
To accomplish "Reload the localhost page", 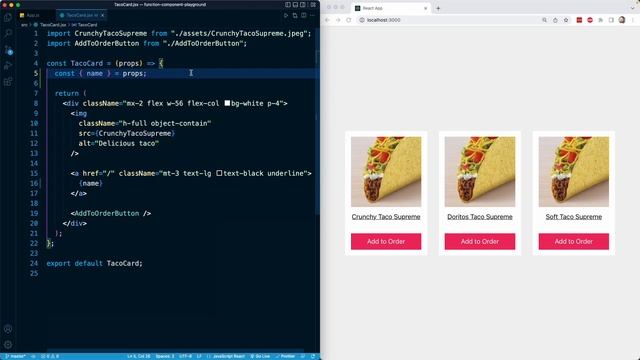I will pyautogui.click(x=349, y=20).
